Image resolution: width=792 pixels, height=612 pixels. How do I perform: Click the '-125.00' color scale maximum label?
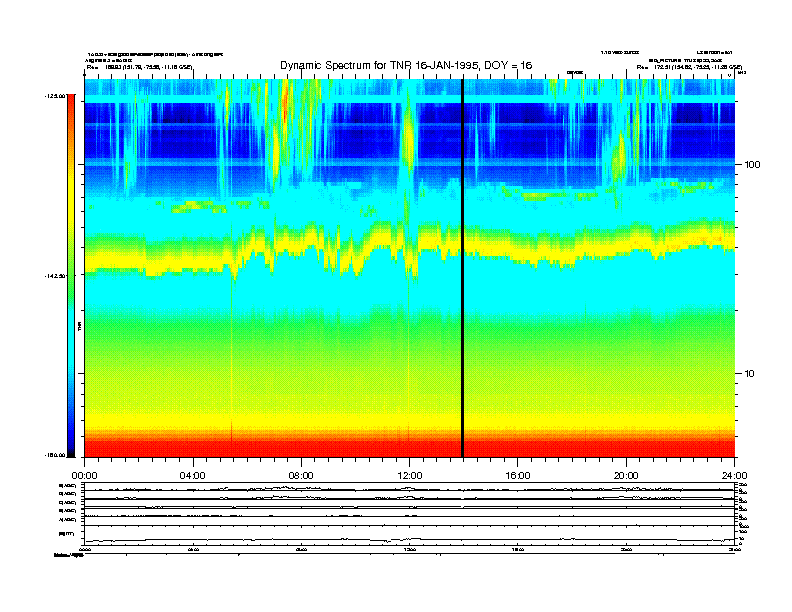tap(55, 96)
